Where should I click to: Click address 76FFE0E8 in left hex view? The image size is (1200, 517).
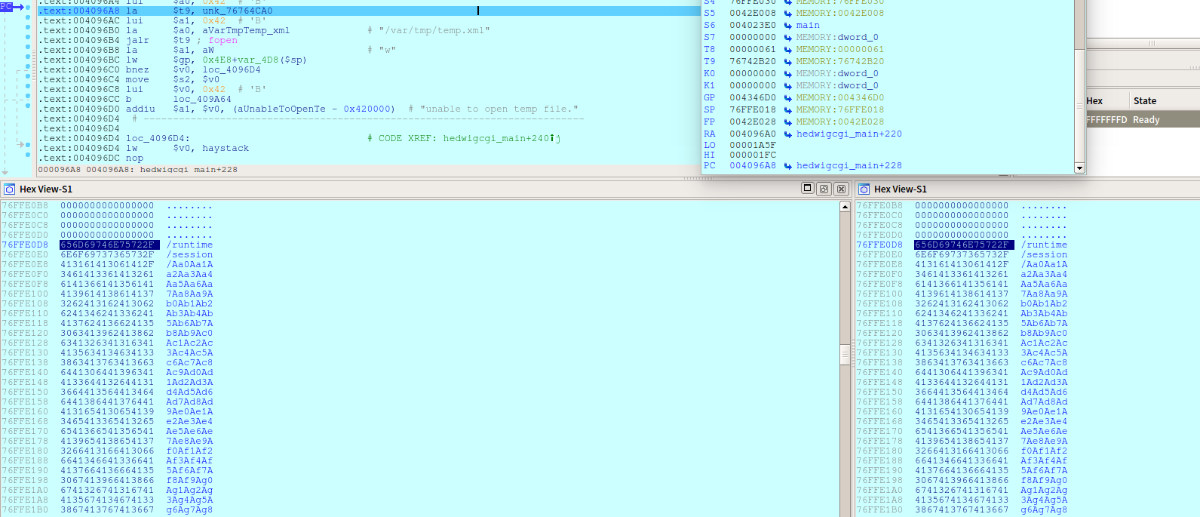(25, 264)
